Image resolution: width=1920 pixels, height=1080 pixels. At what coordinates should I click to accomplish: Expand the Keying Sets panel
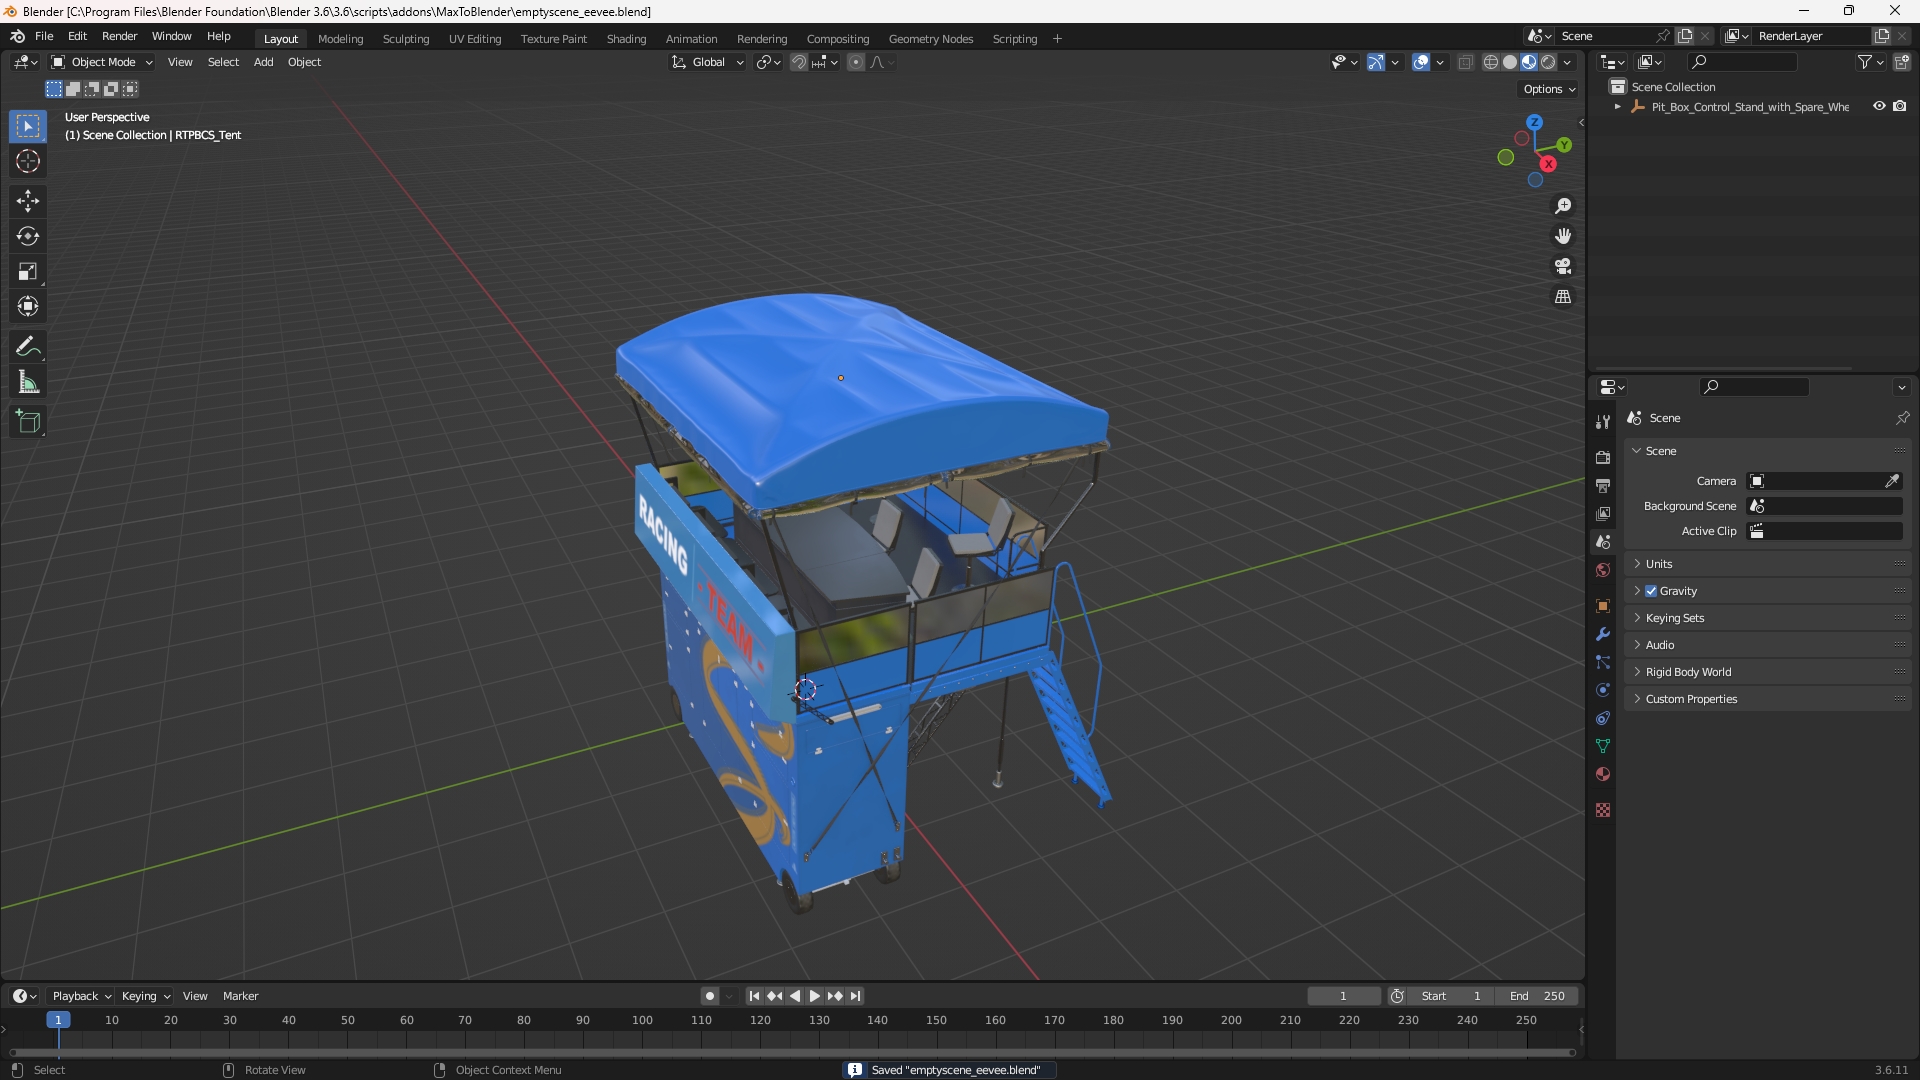(1767, 618)
